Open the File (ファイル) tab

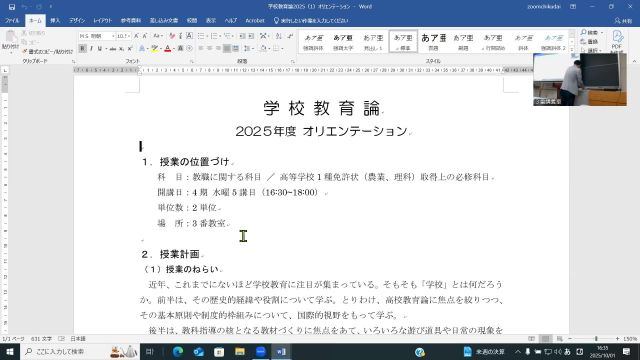[x=12, y=20]
